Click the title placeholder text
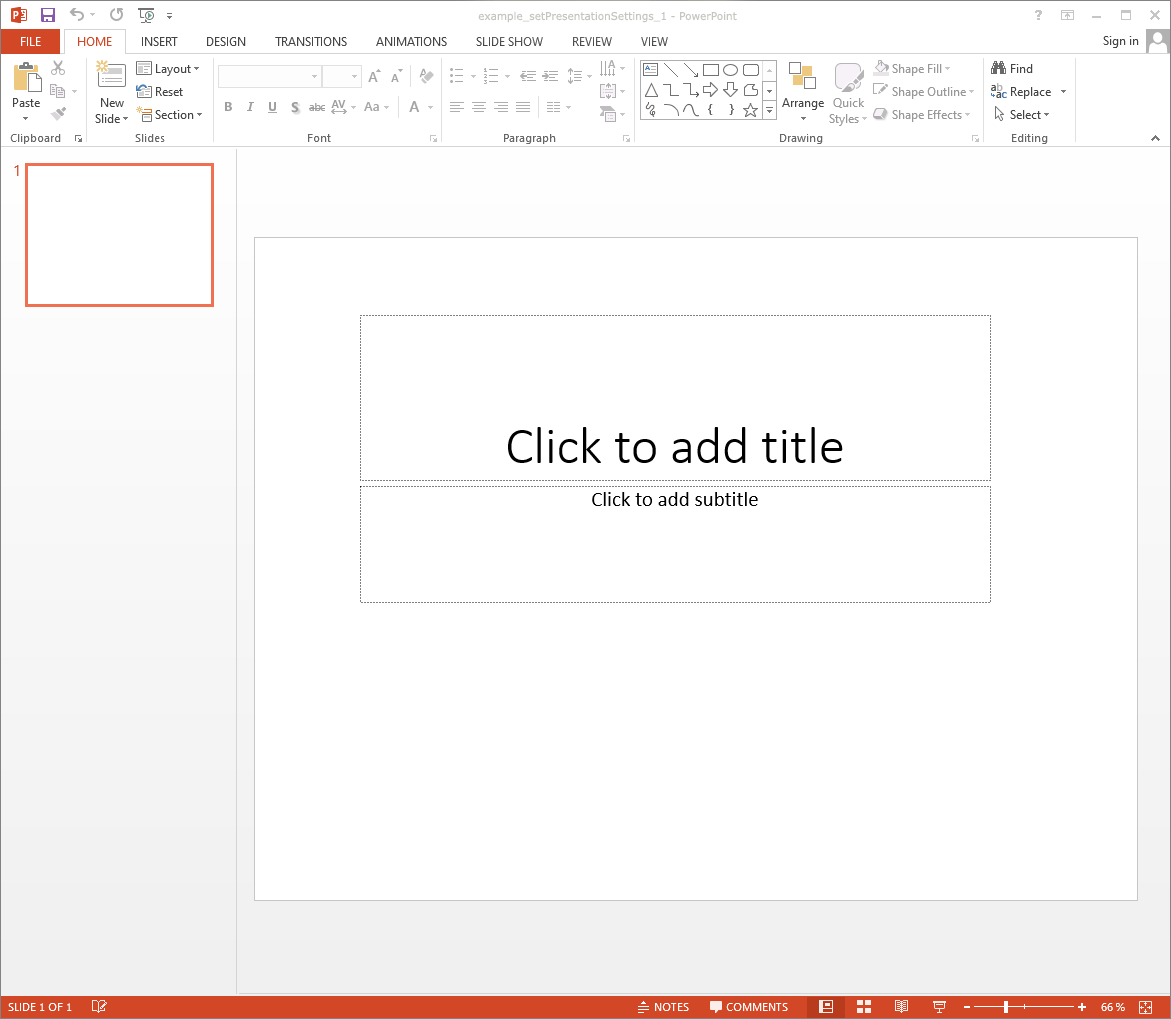 675,446
